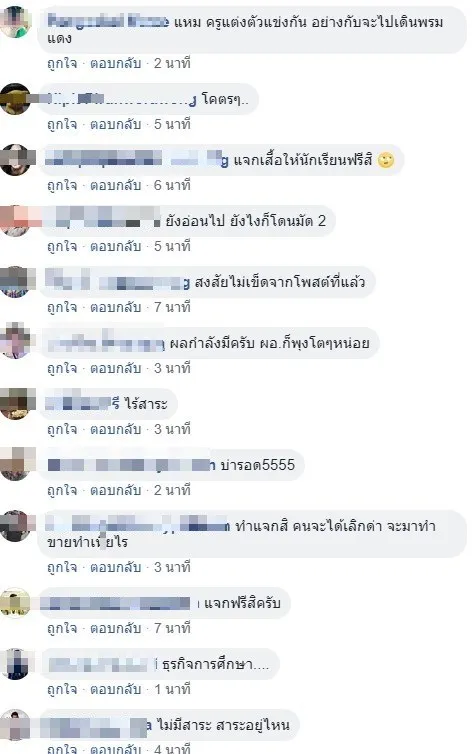Open profile picture next to ไร้สาระ comment

[x=15, y=403]
